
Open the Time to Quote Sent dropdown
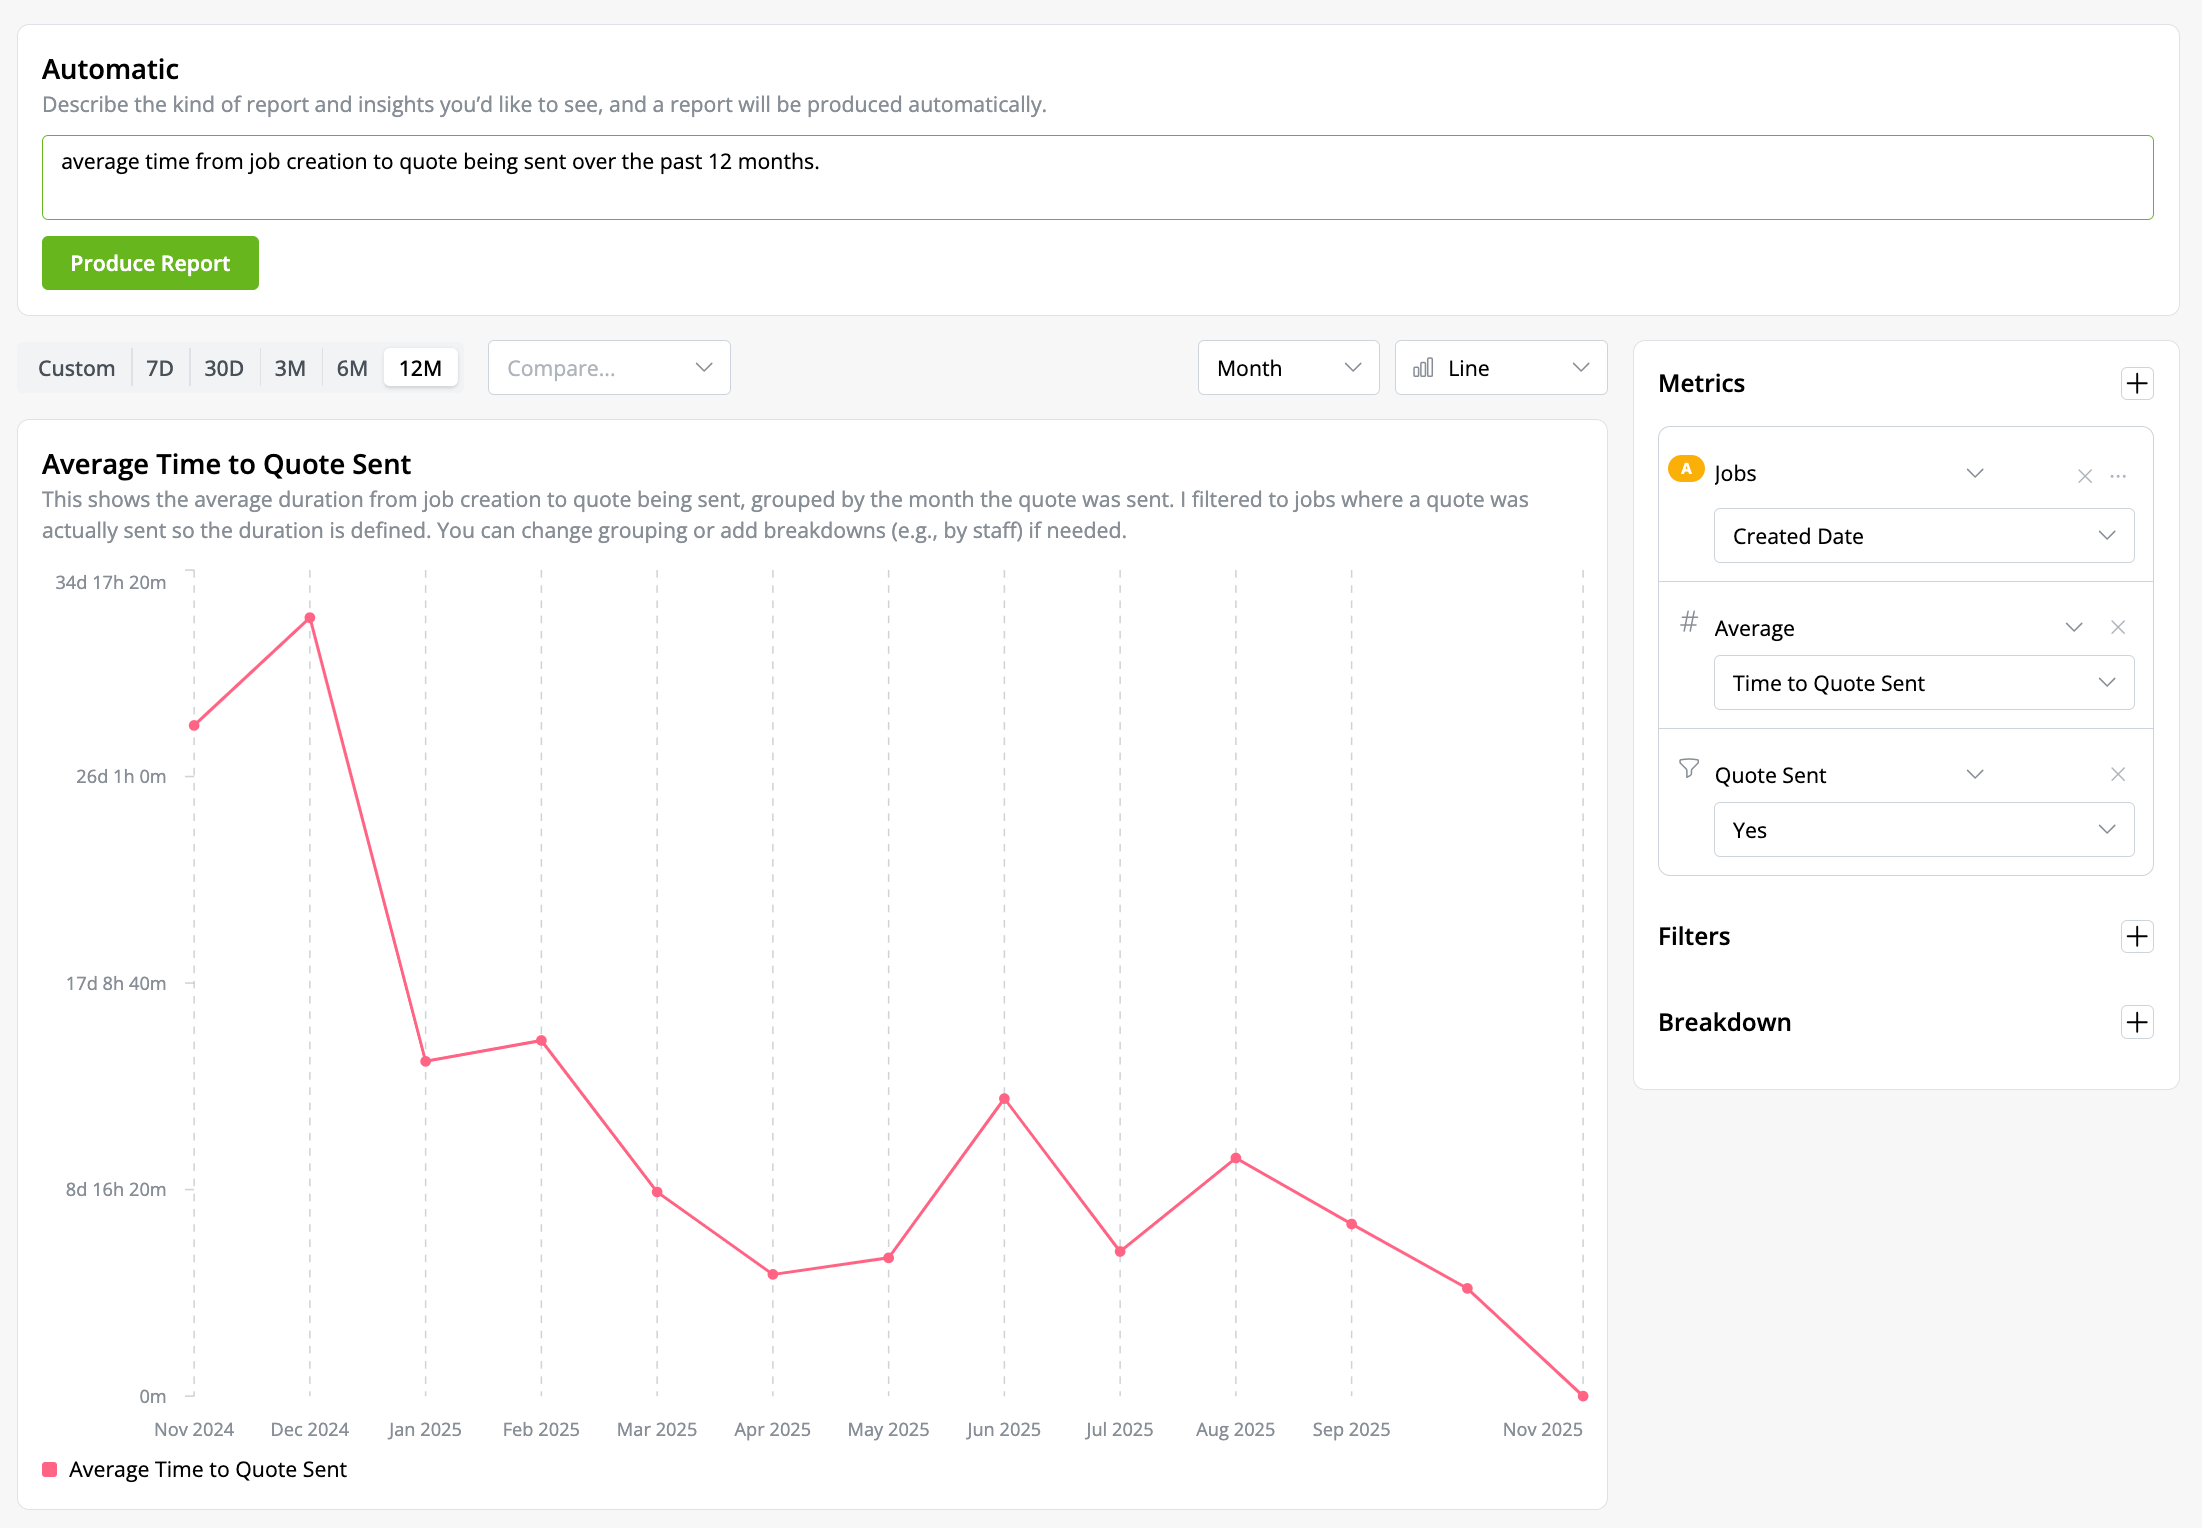1923,683
